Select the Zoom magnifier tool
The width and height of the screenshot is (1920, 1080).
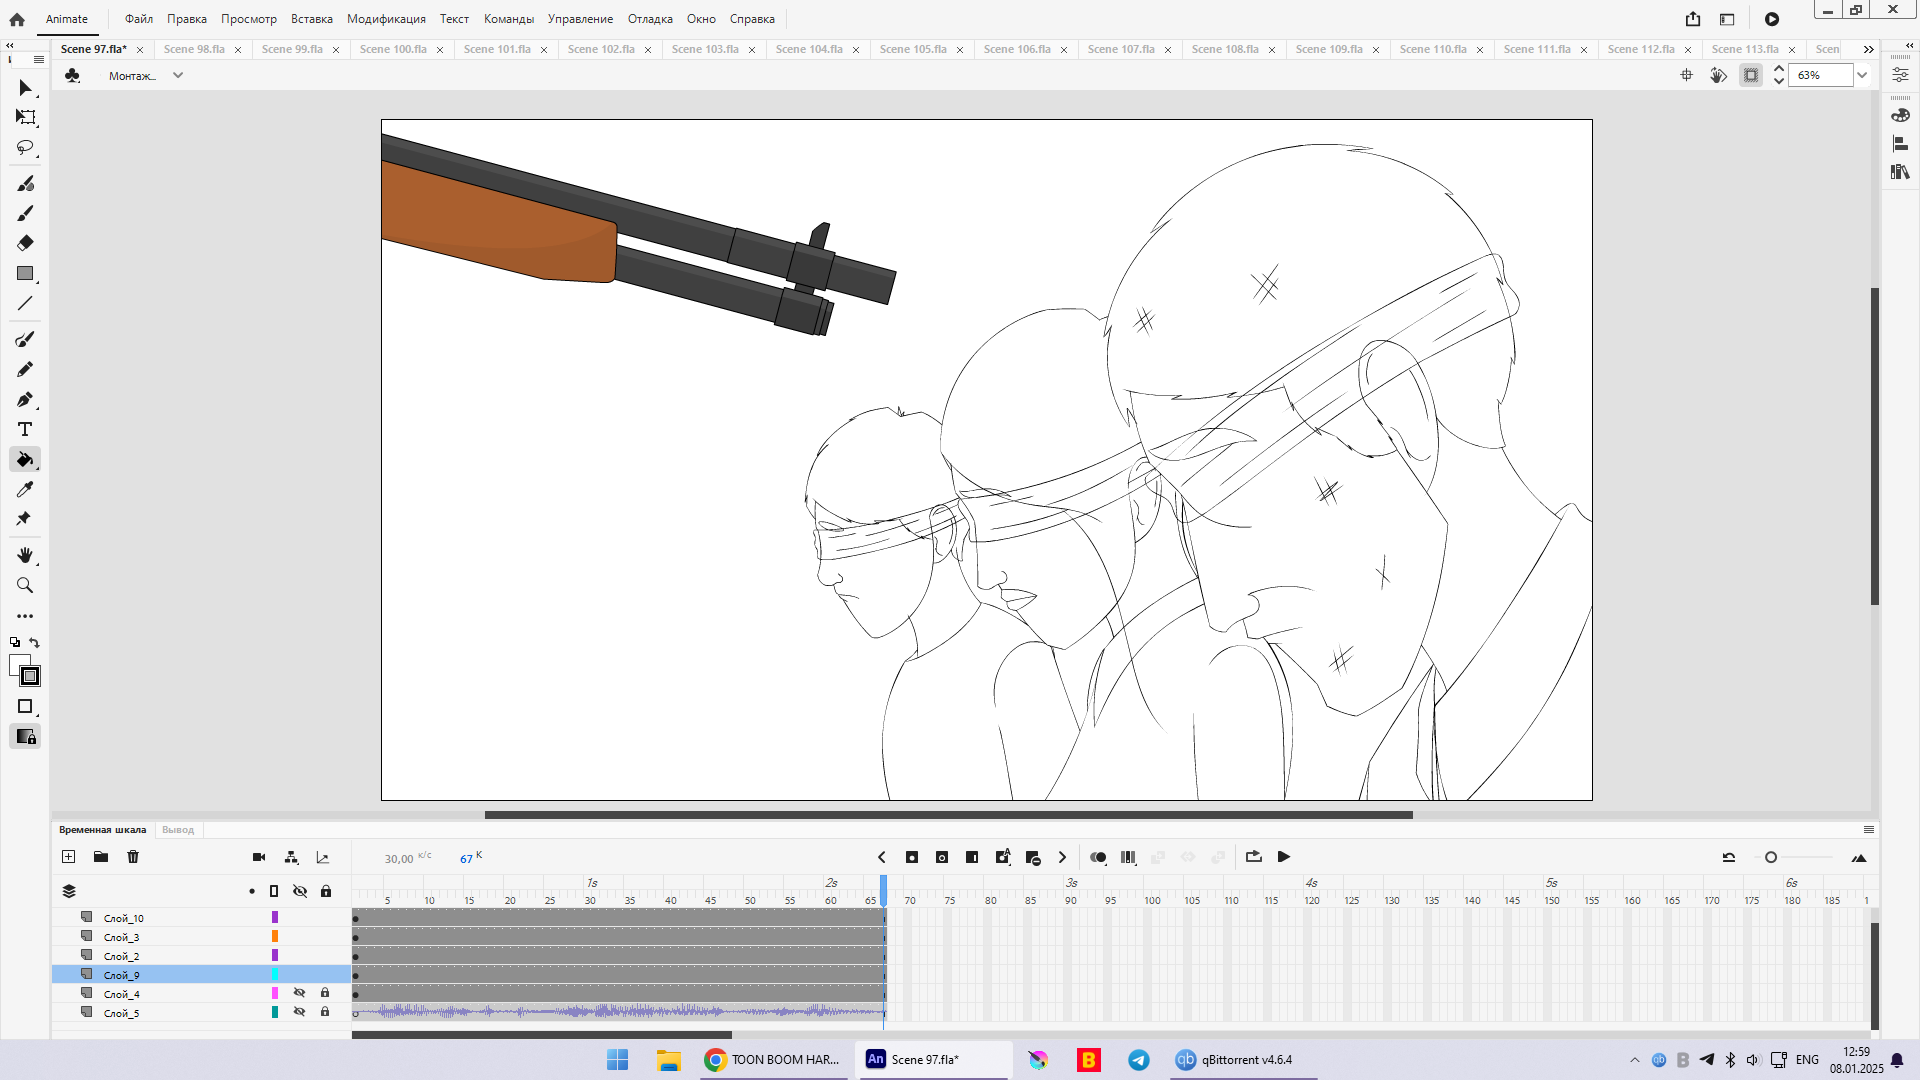click(26, 585)
